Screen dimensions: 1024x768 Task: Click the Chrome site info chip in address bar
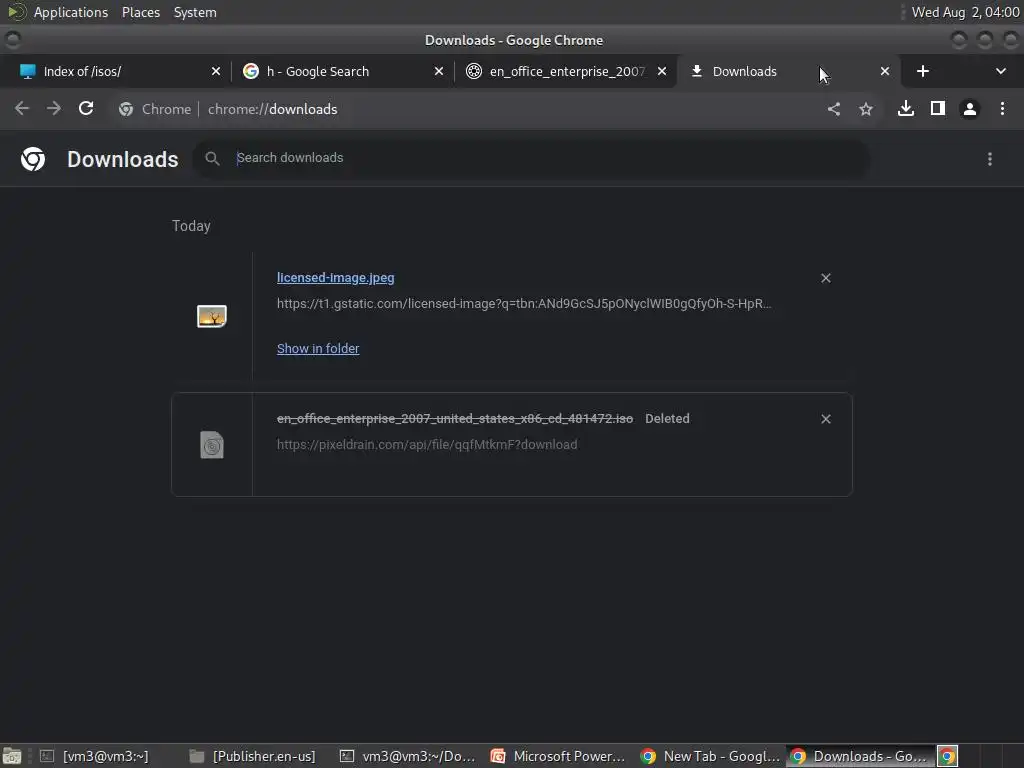point(155,109)
